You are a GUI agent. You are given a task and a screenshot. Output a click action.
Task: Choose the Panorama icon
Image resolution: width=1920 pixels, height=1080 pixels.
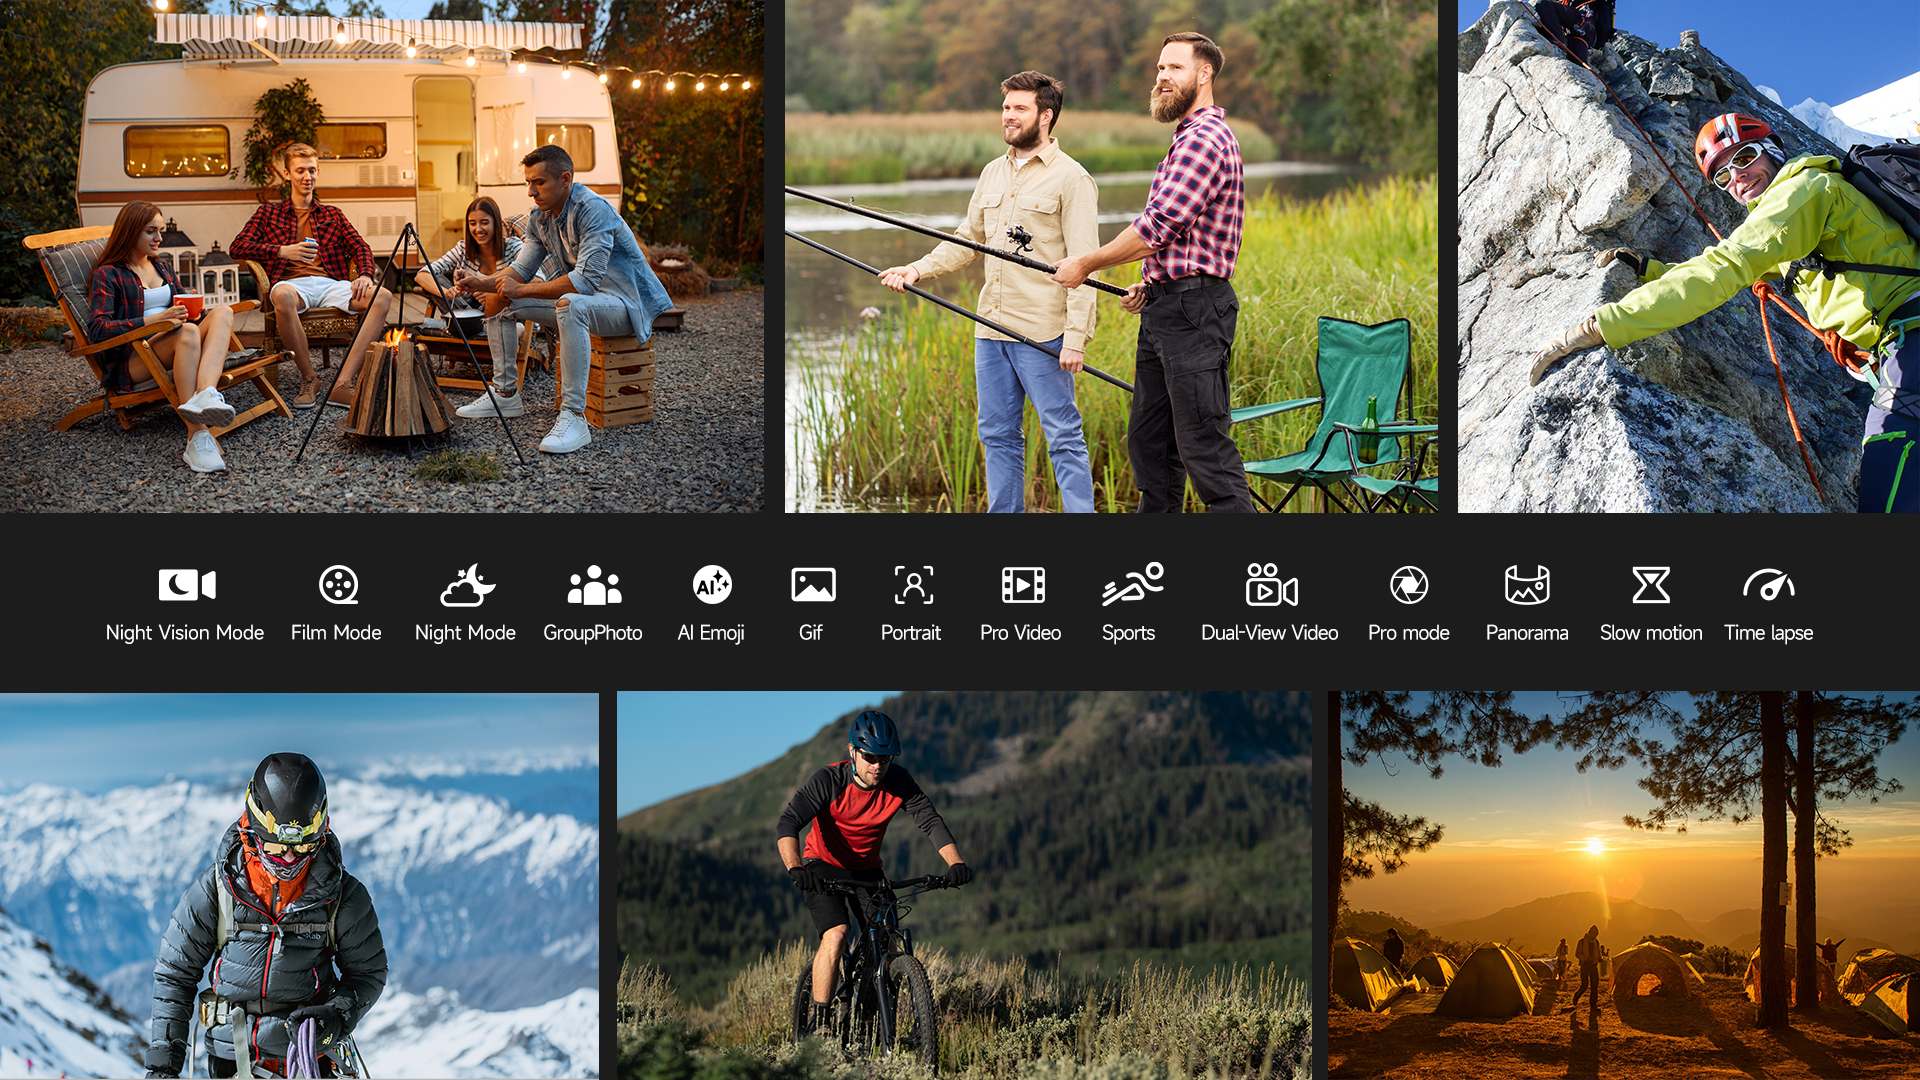coord(1527,585)
